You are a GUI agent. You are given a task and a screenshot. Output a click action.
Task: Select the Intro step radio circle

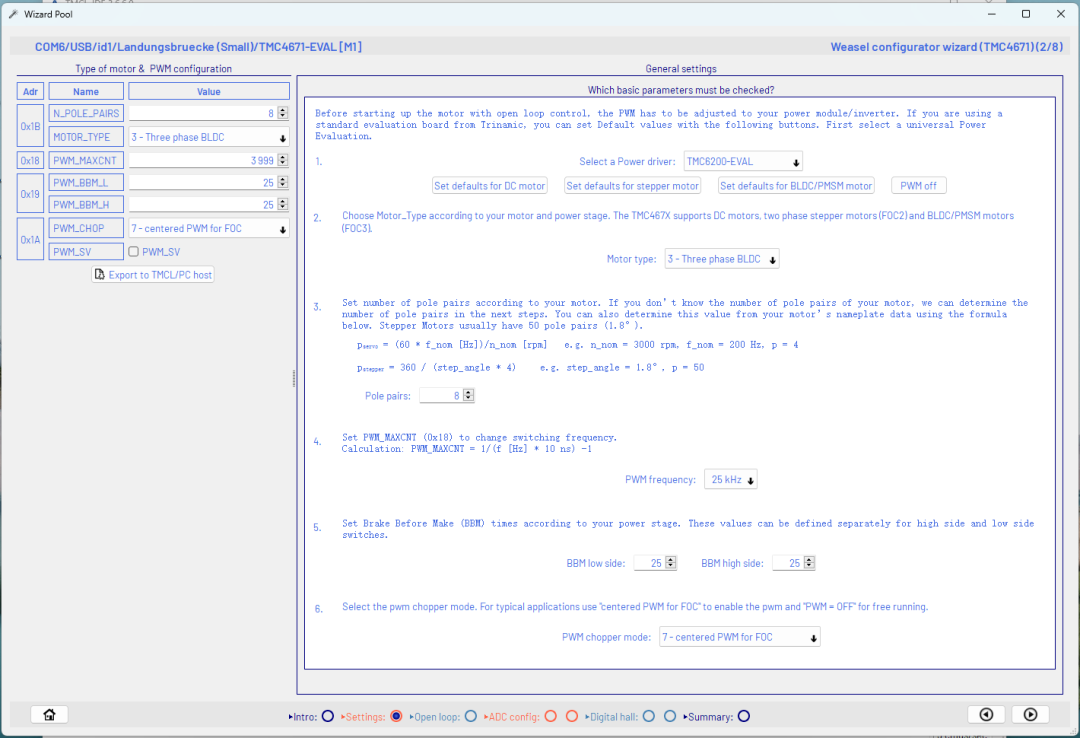[x=328, y=717]
